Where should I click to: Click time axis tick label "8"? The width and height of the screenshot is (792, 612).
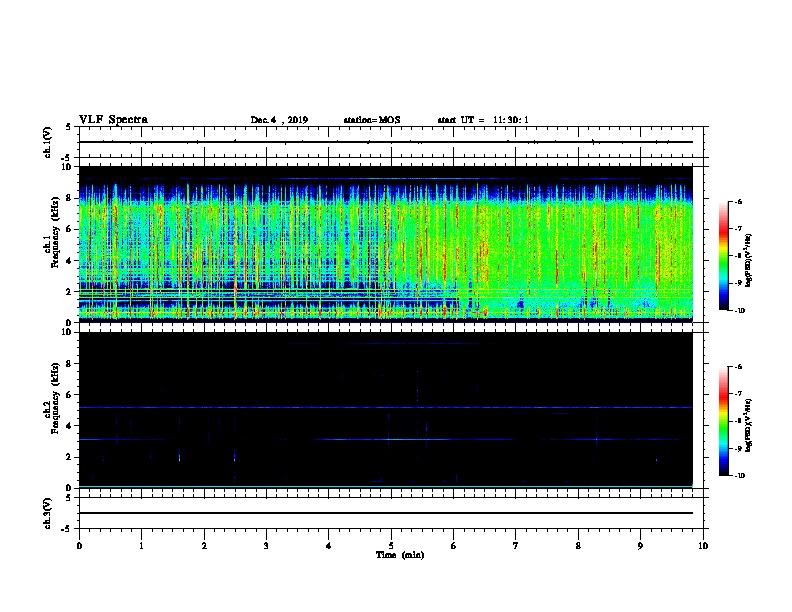[578, 546]
